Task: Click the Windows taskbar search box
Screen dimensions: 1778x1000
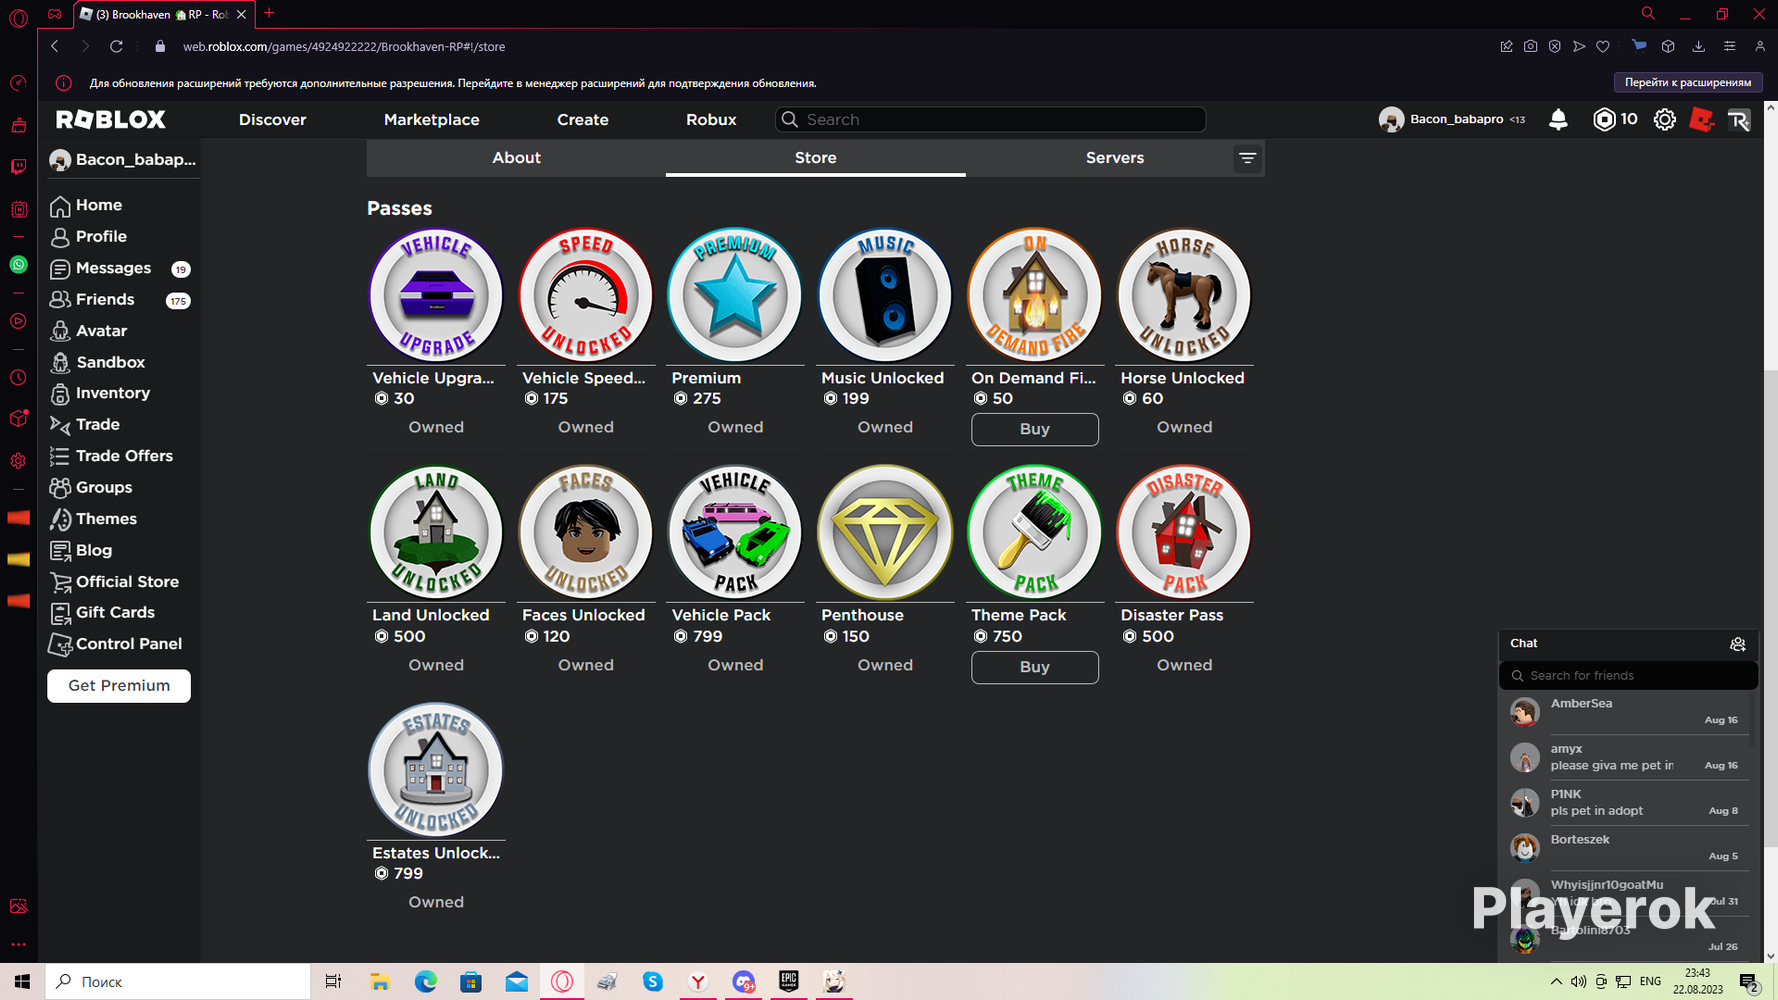Action: click(x=178, y=982)
